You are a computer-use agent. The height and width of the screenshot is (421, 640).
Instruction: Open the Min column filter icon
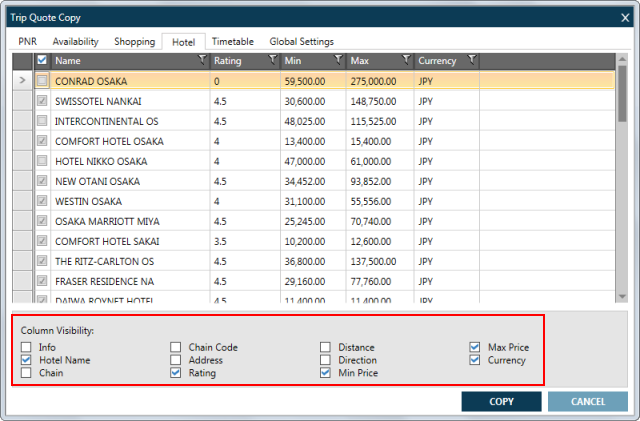pos(339,61)
